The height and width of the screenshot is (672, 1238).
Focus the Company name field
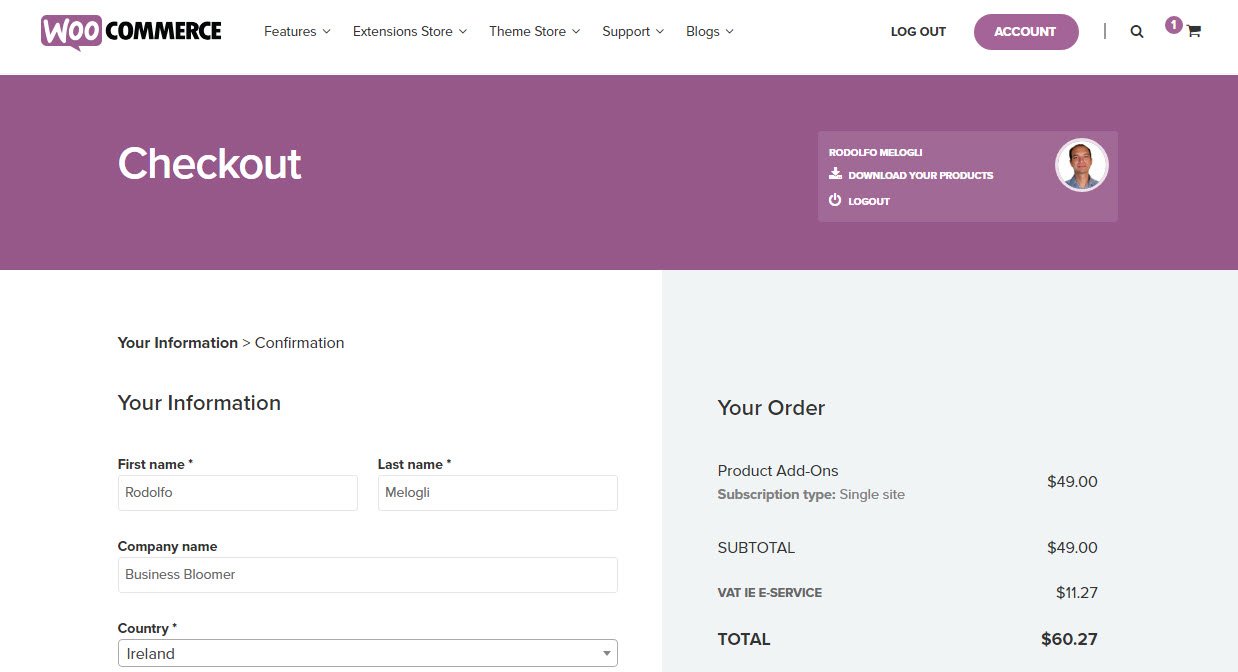368,575
